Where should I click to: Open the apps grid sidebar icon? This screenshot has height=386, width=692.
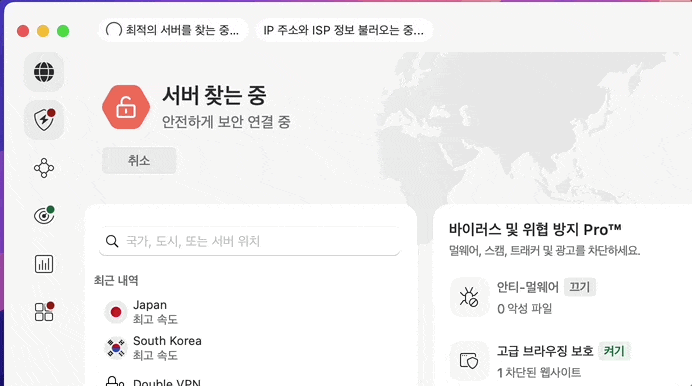44,311
